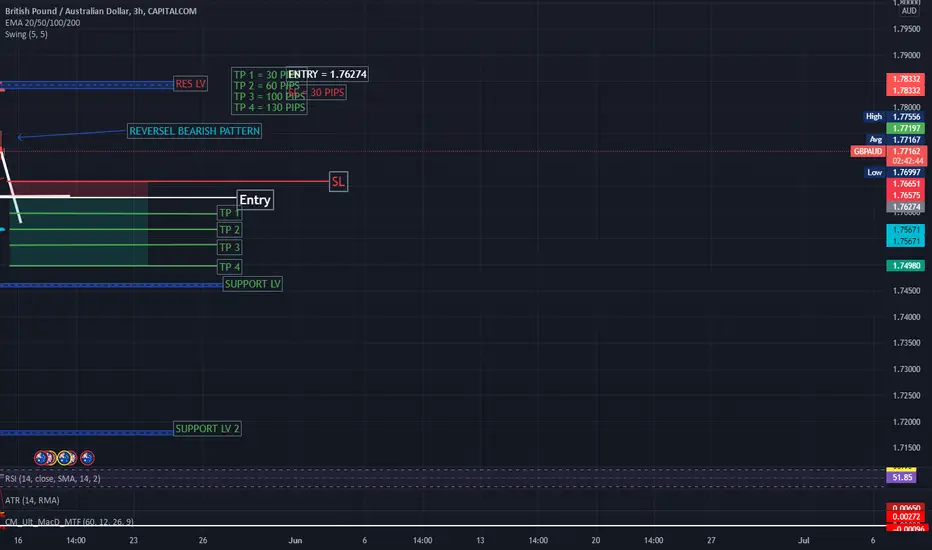Select the SUPPORT LV 2 label
This screenshot has height=550, width=932.
[207, 429]
